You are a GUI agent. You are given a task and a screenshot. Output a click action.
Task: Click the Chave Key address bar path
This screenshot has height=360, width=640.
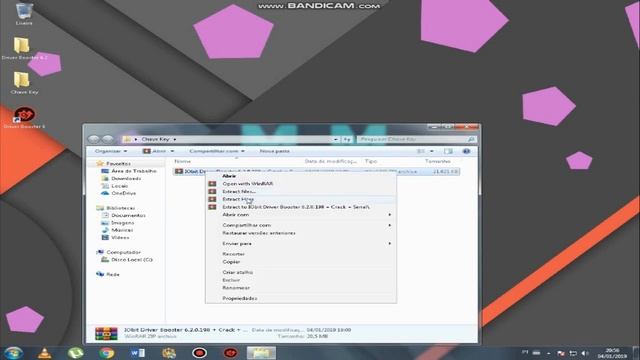(x=155, y=139)
